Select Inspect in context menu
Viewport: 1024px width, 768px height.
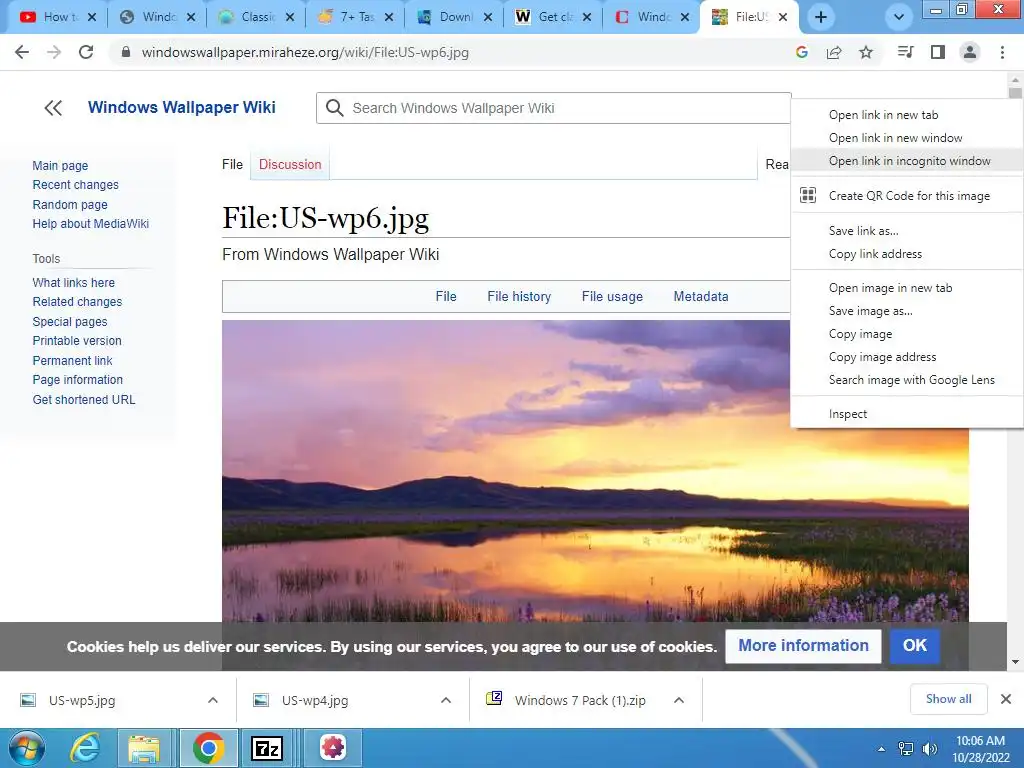[x=907, y=414]
